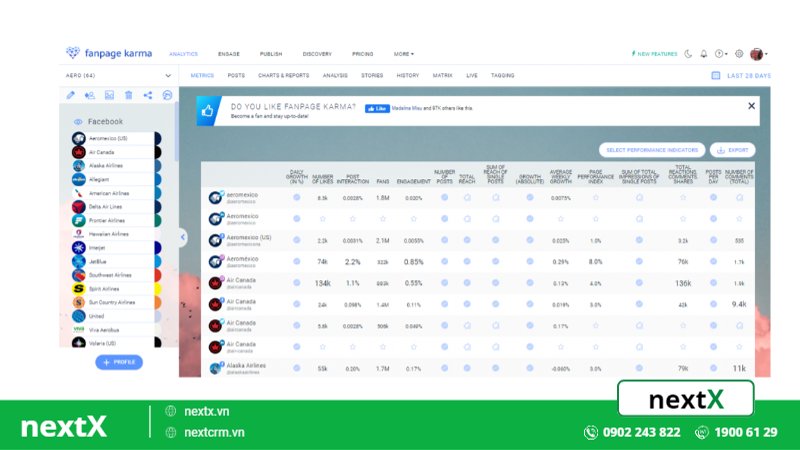Open the More menu dropdown
This screenshot has height=450, width=800.
point(403,54)
